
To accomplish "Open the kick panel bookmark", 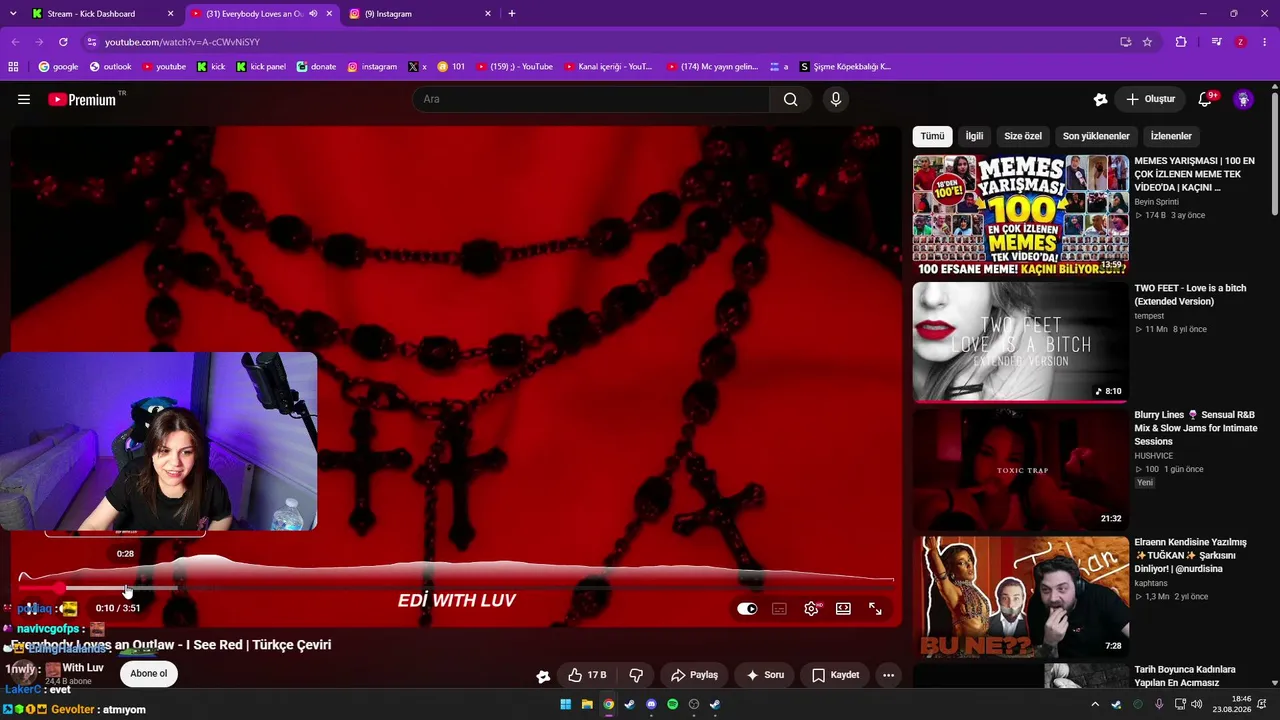I will tap(261, 67).
